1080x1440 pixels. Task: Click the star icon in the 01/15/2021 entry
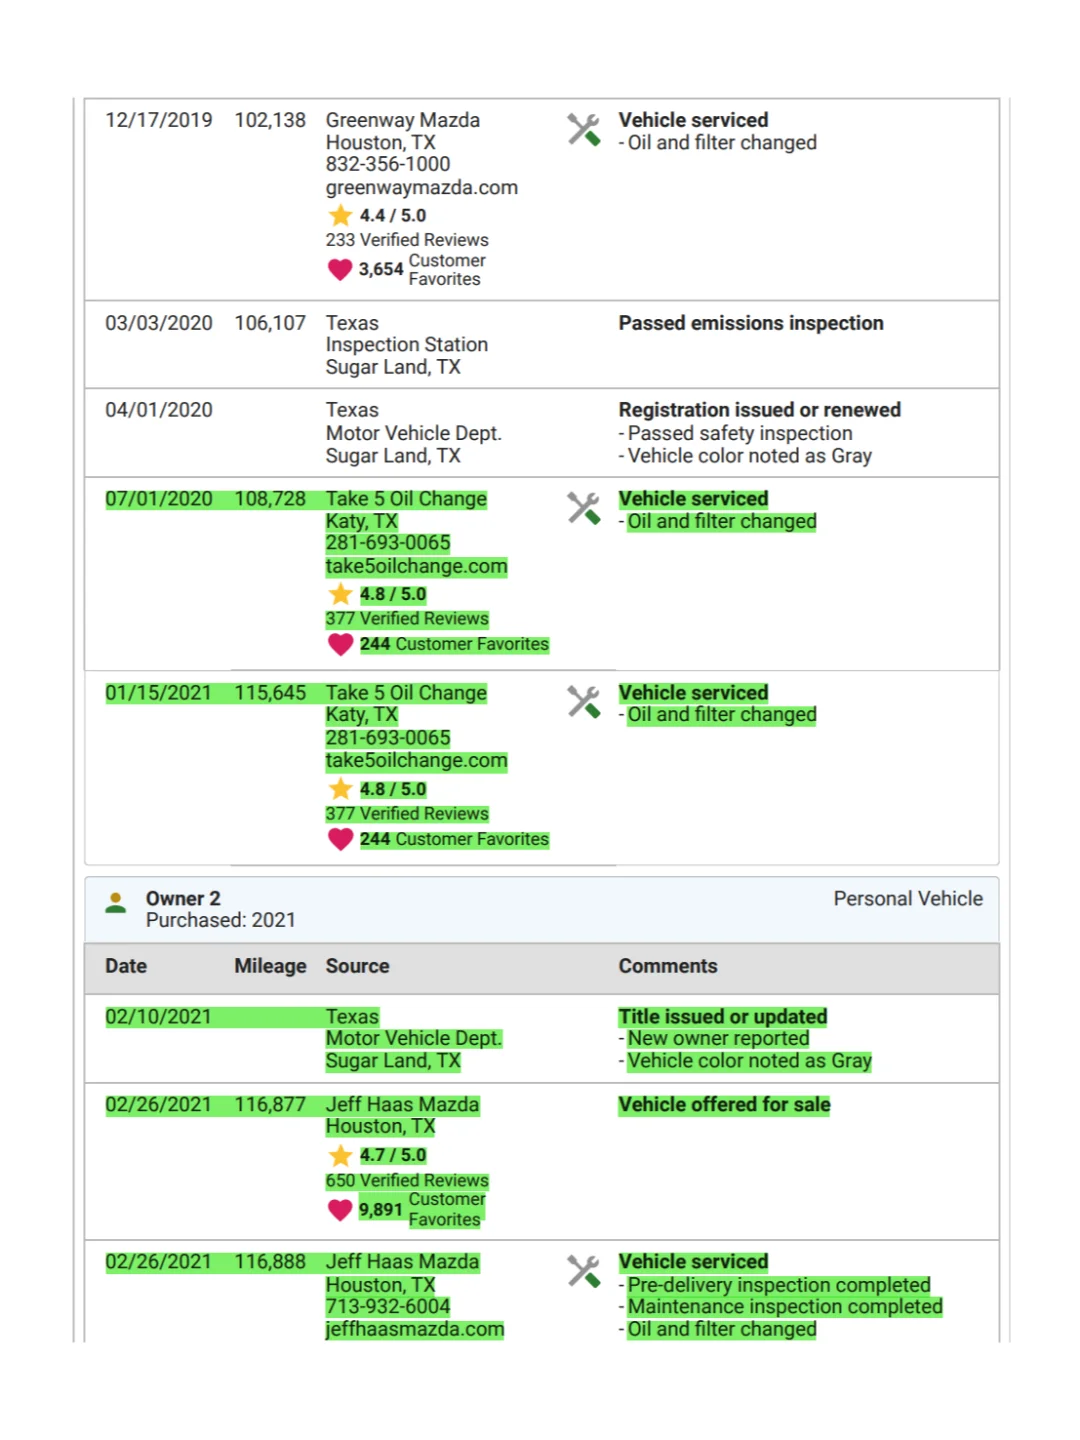tap(340, 789)
